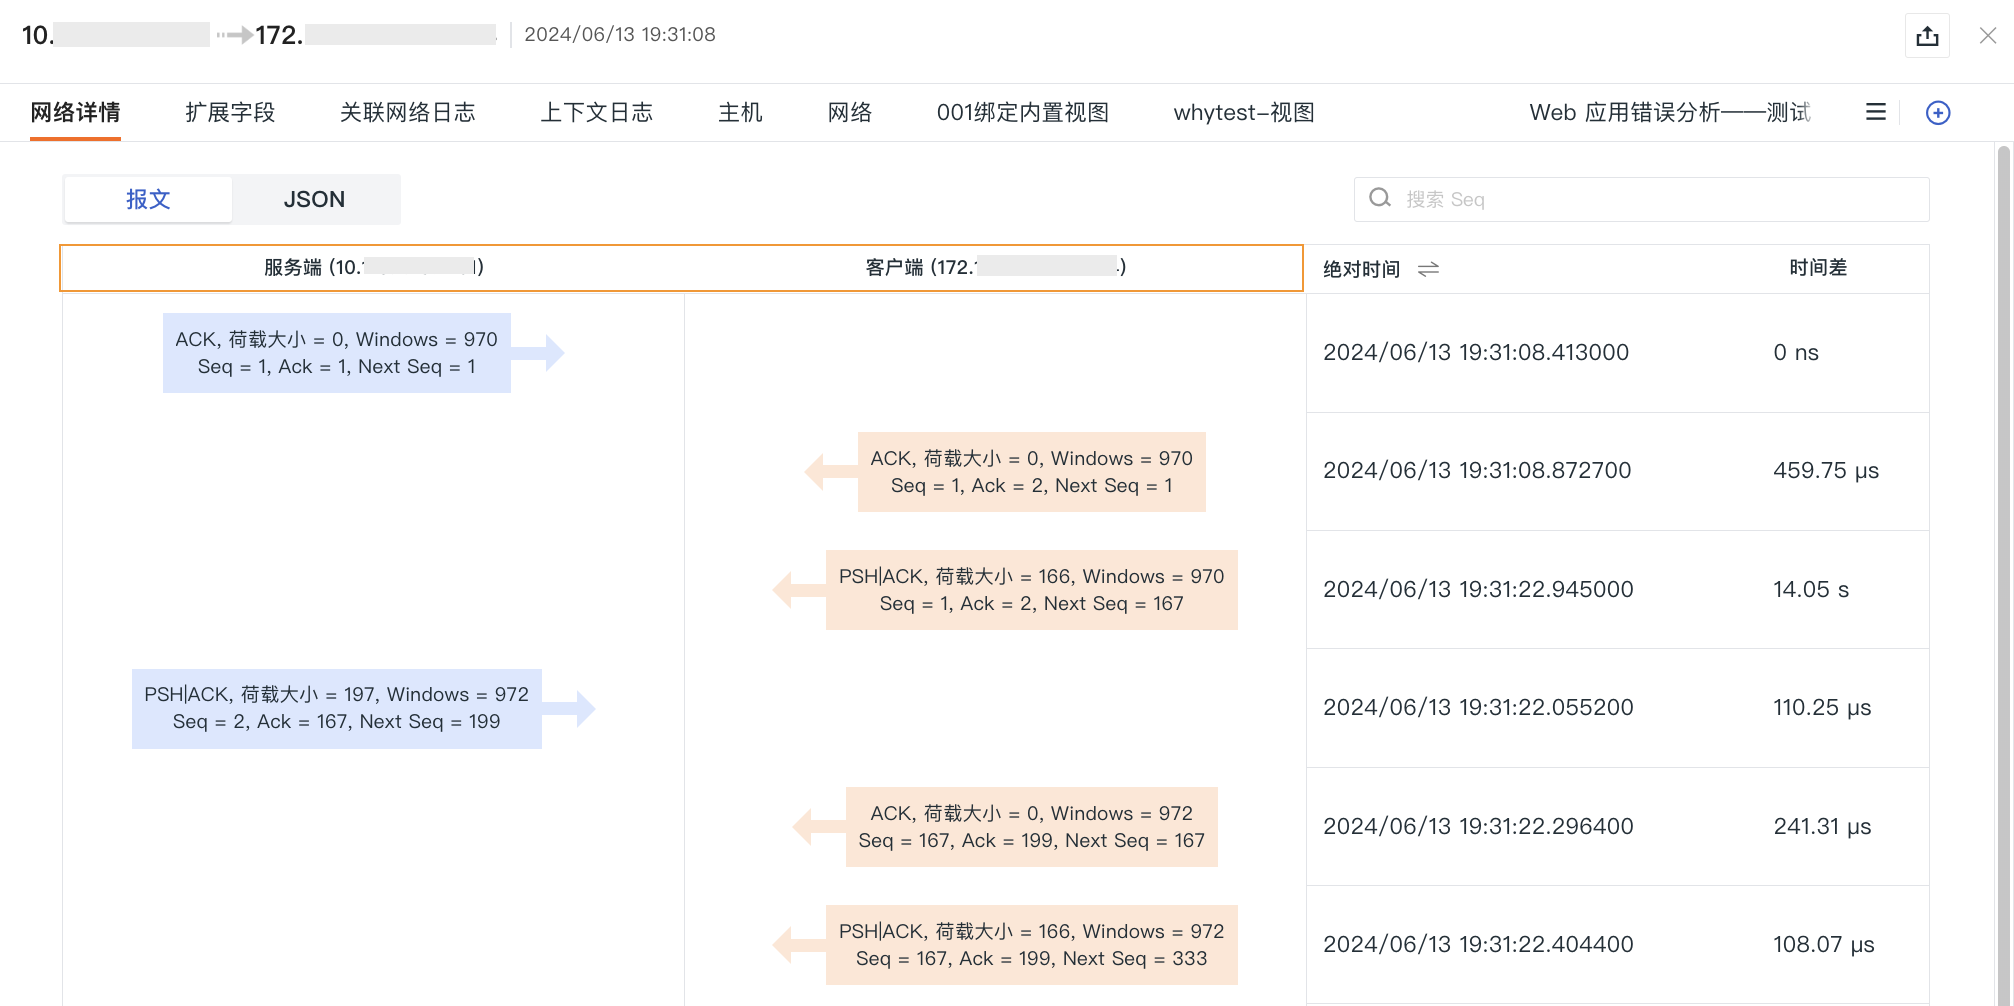Open the 关联网络日志 tab
Screen dimensions: 2014x1006
(x=407, y=112)
